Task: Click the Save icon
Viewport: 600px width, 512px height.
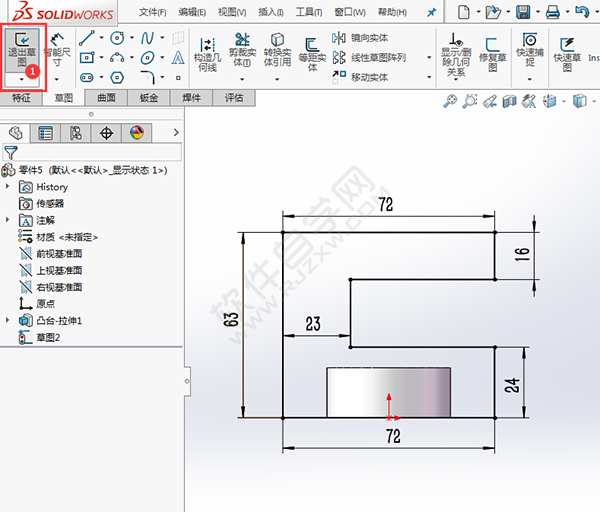Action: click(523, 12)
